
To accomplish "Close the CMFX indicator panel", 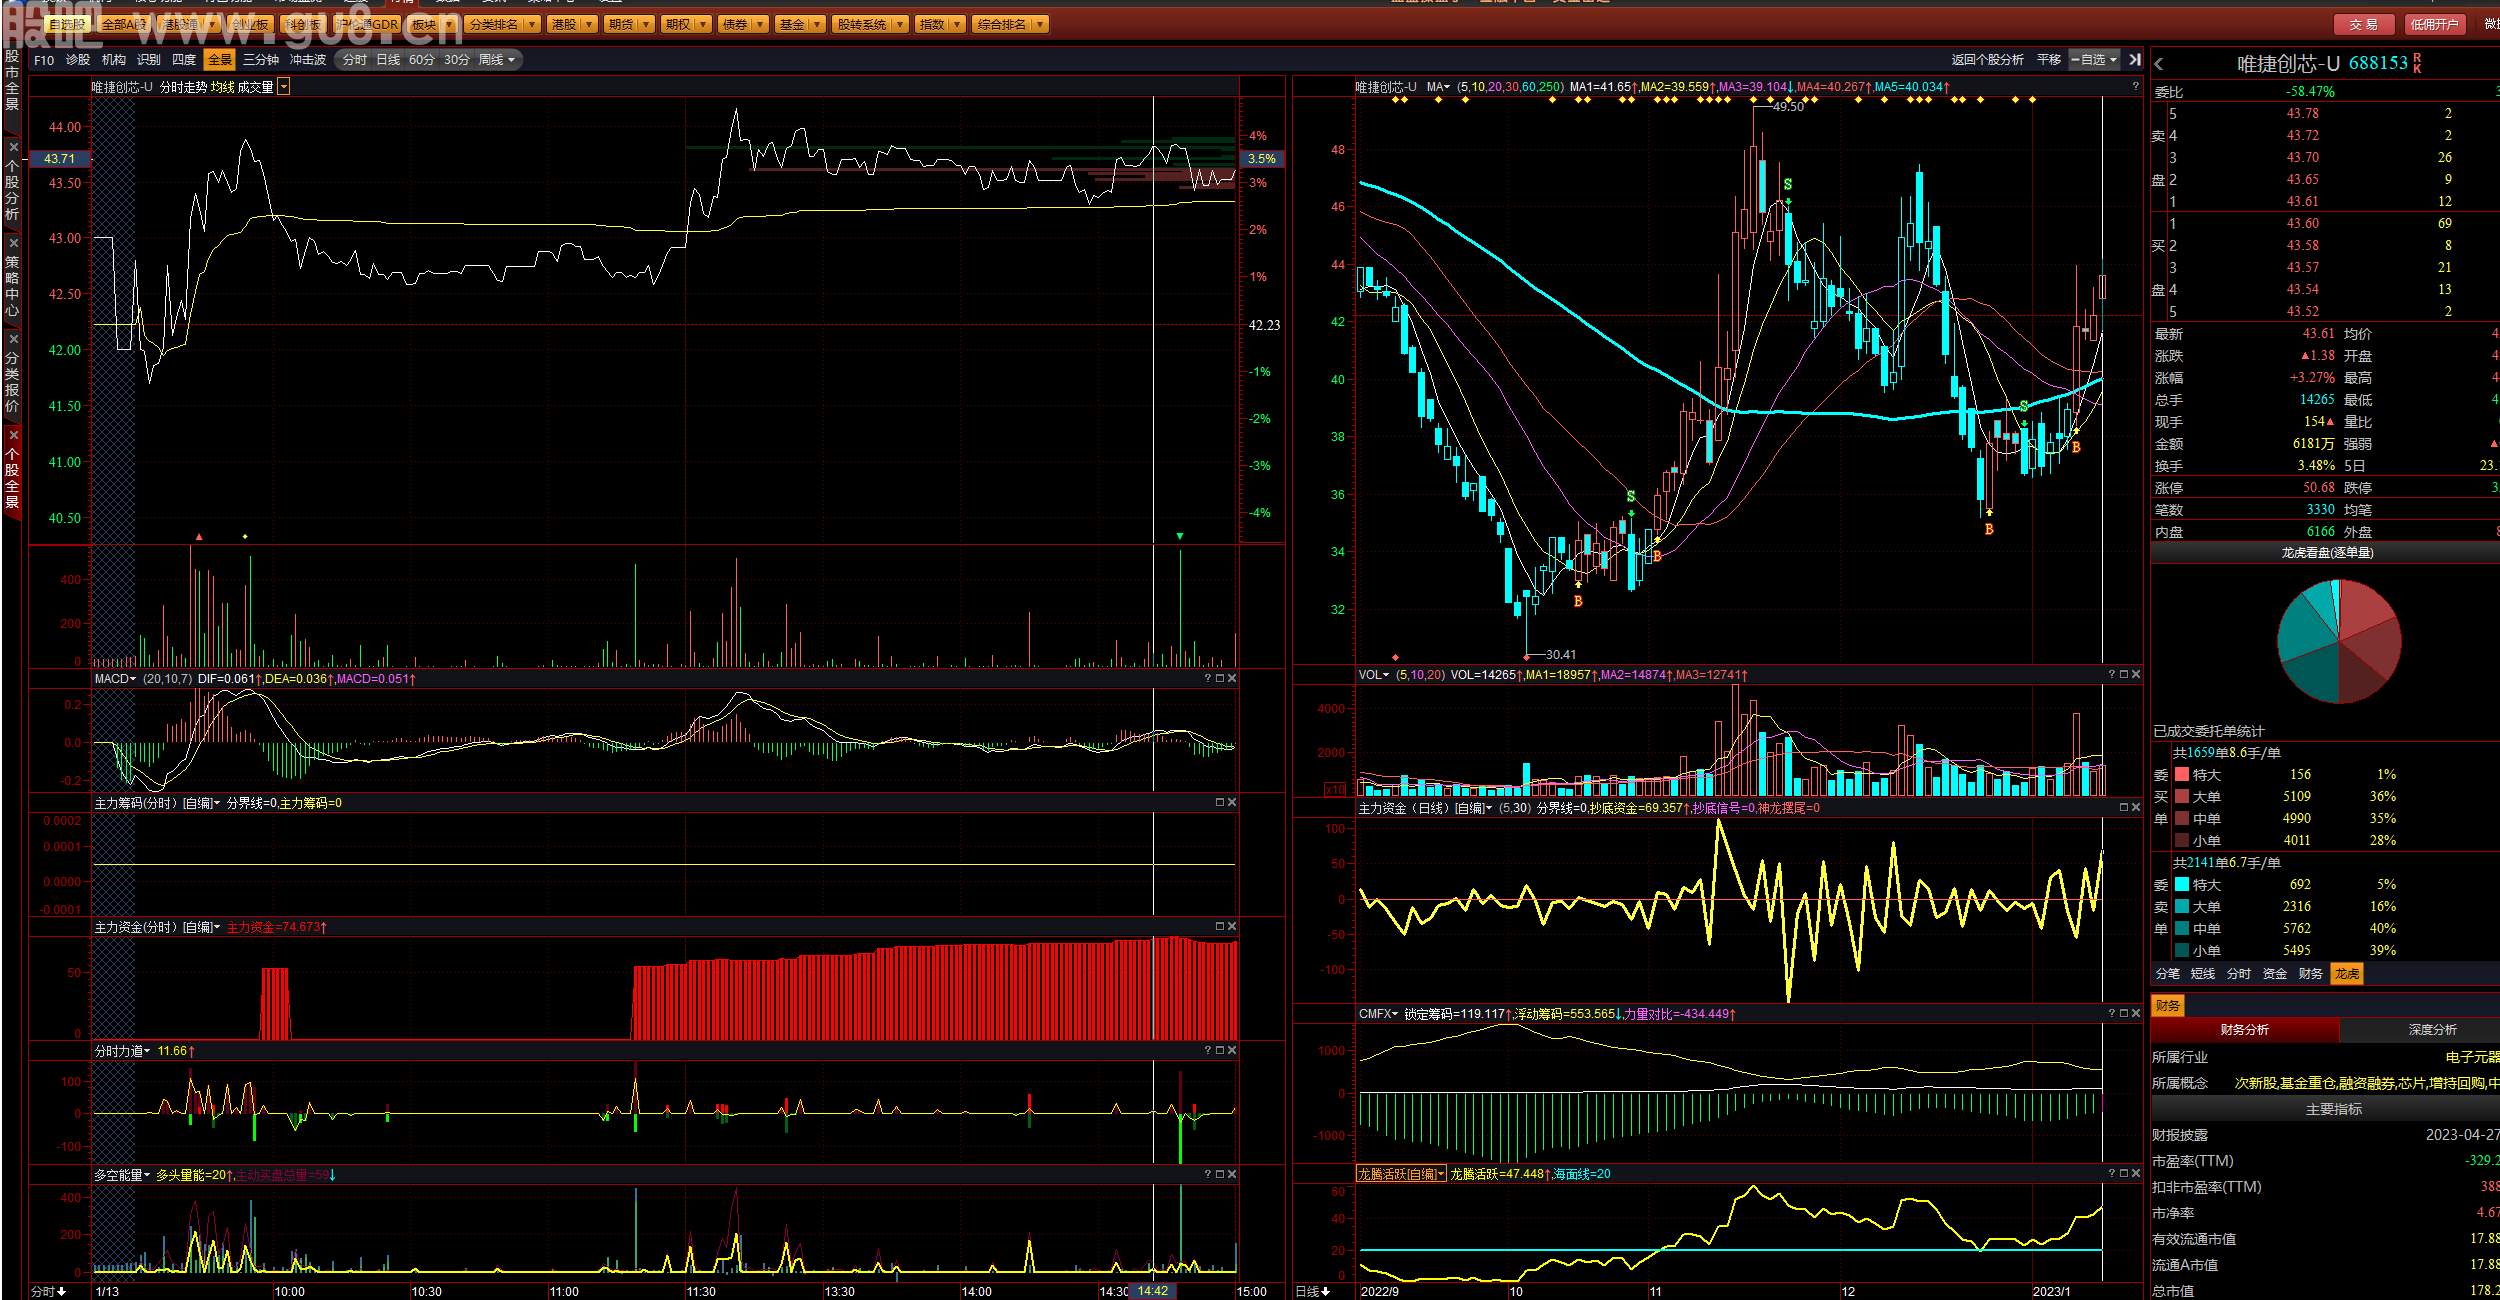I will 2136,1013.
